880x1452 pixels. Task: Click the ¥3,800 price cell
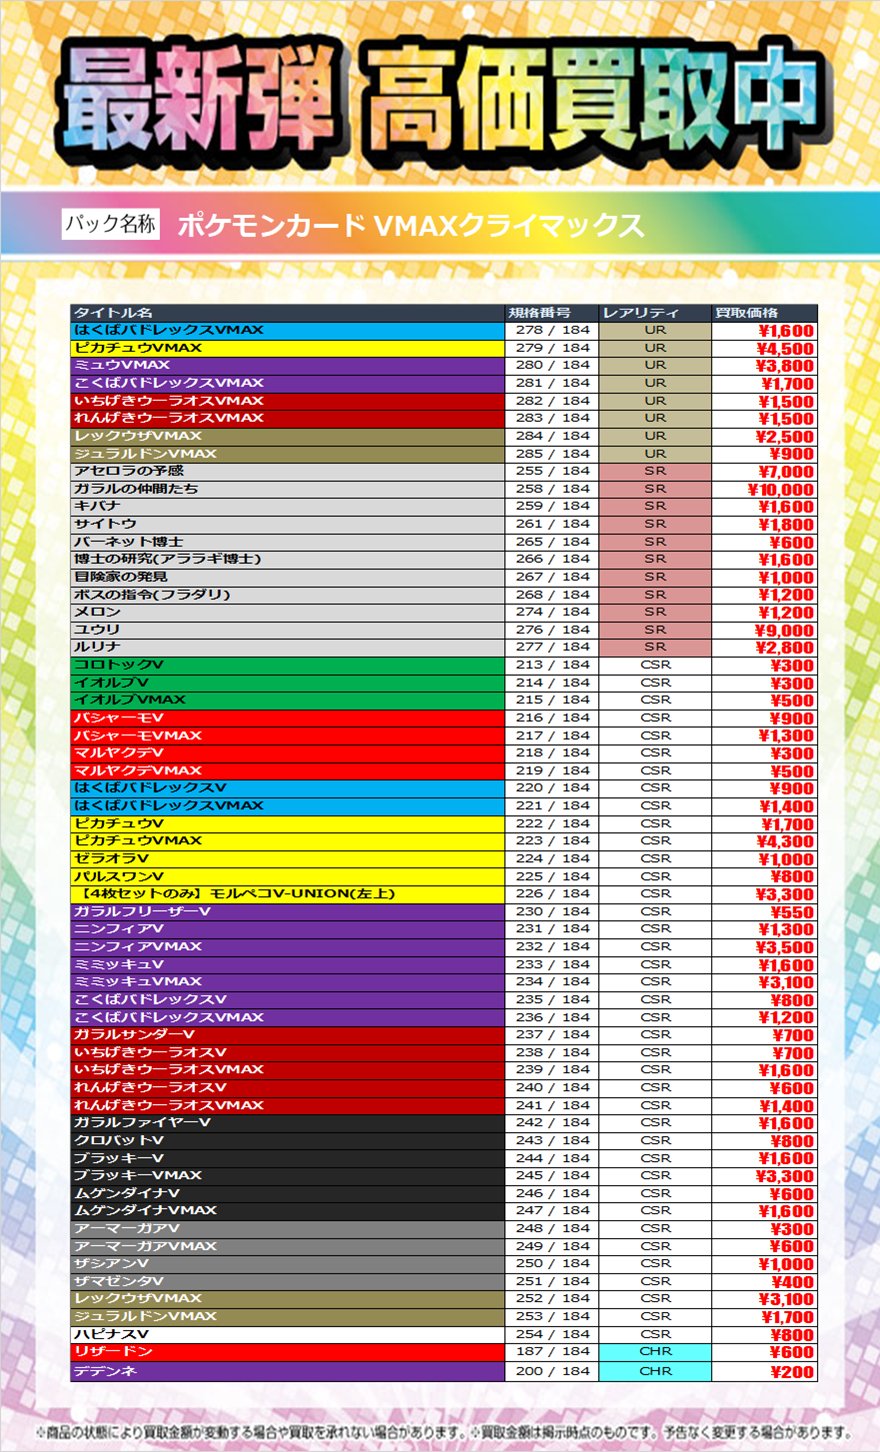765,365
